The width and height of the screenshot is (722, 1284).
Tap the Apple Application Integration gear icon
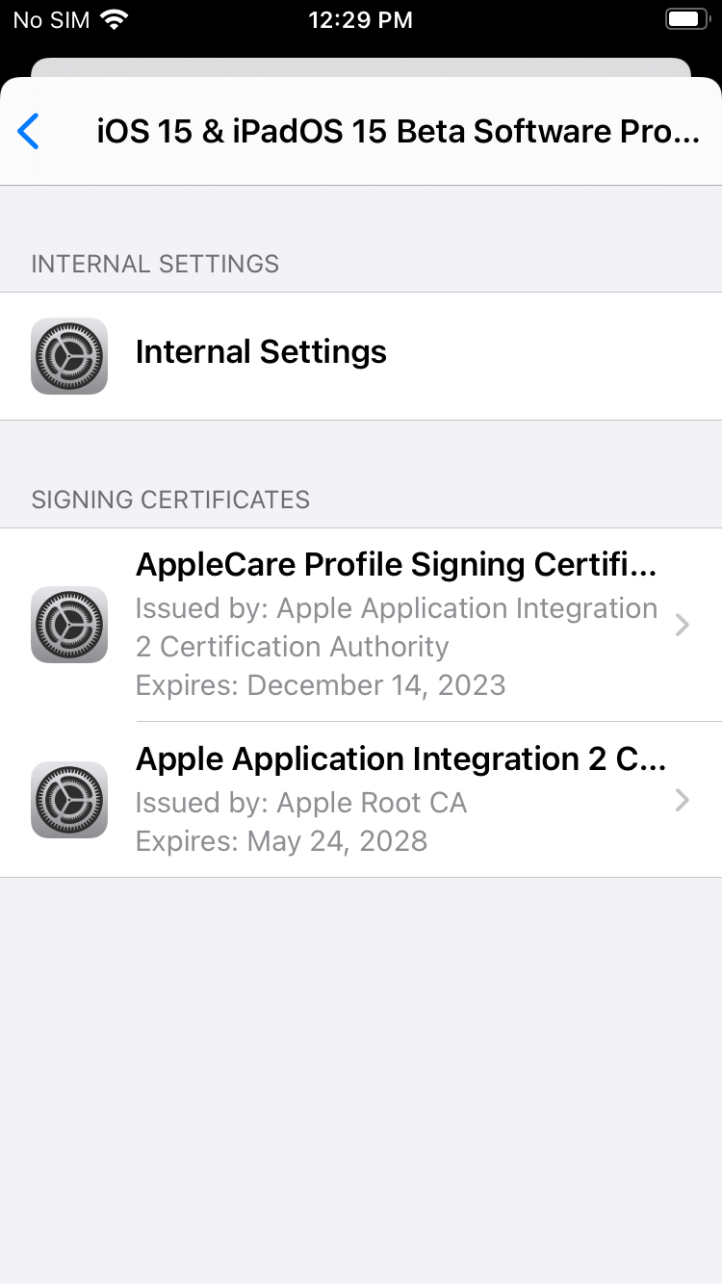click(69, 799)
